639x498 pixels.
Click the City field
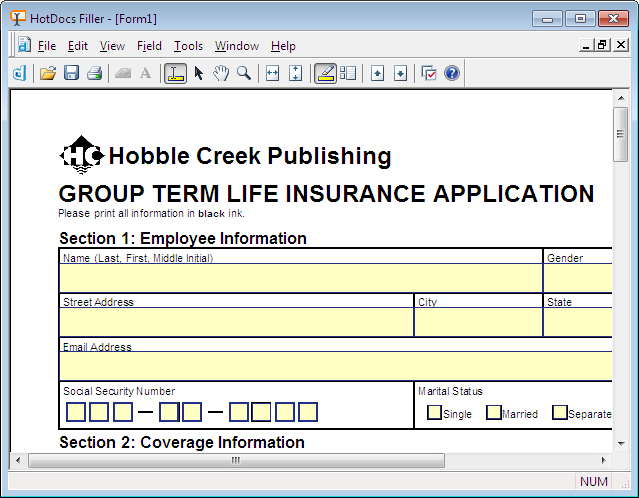[478, 322]
